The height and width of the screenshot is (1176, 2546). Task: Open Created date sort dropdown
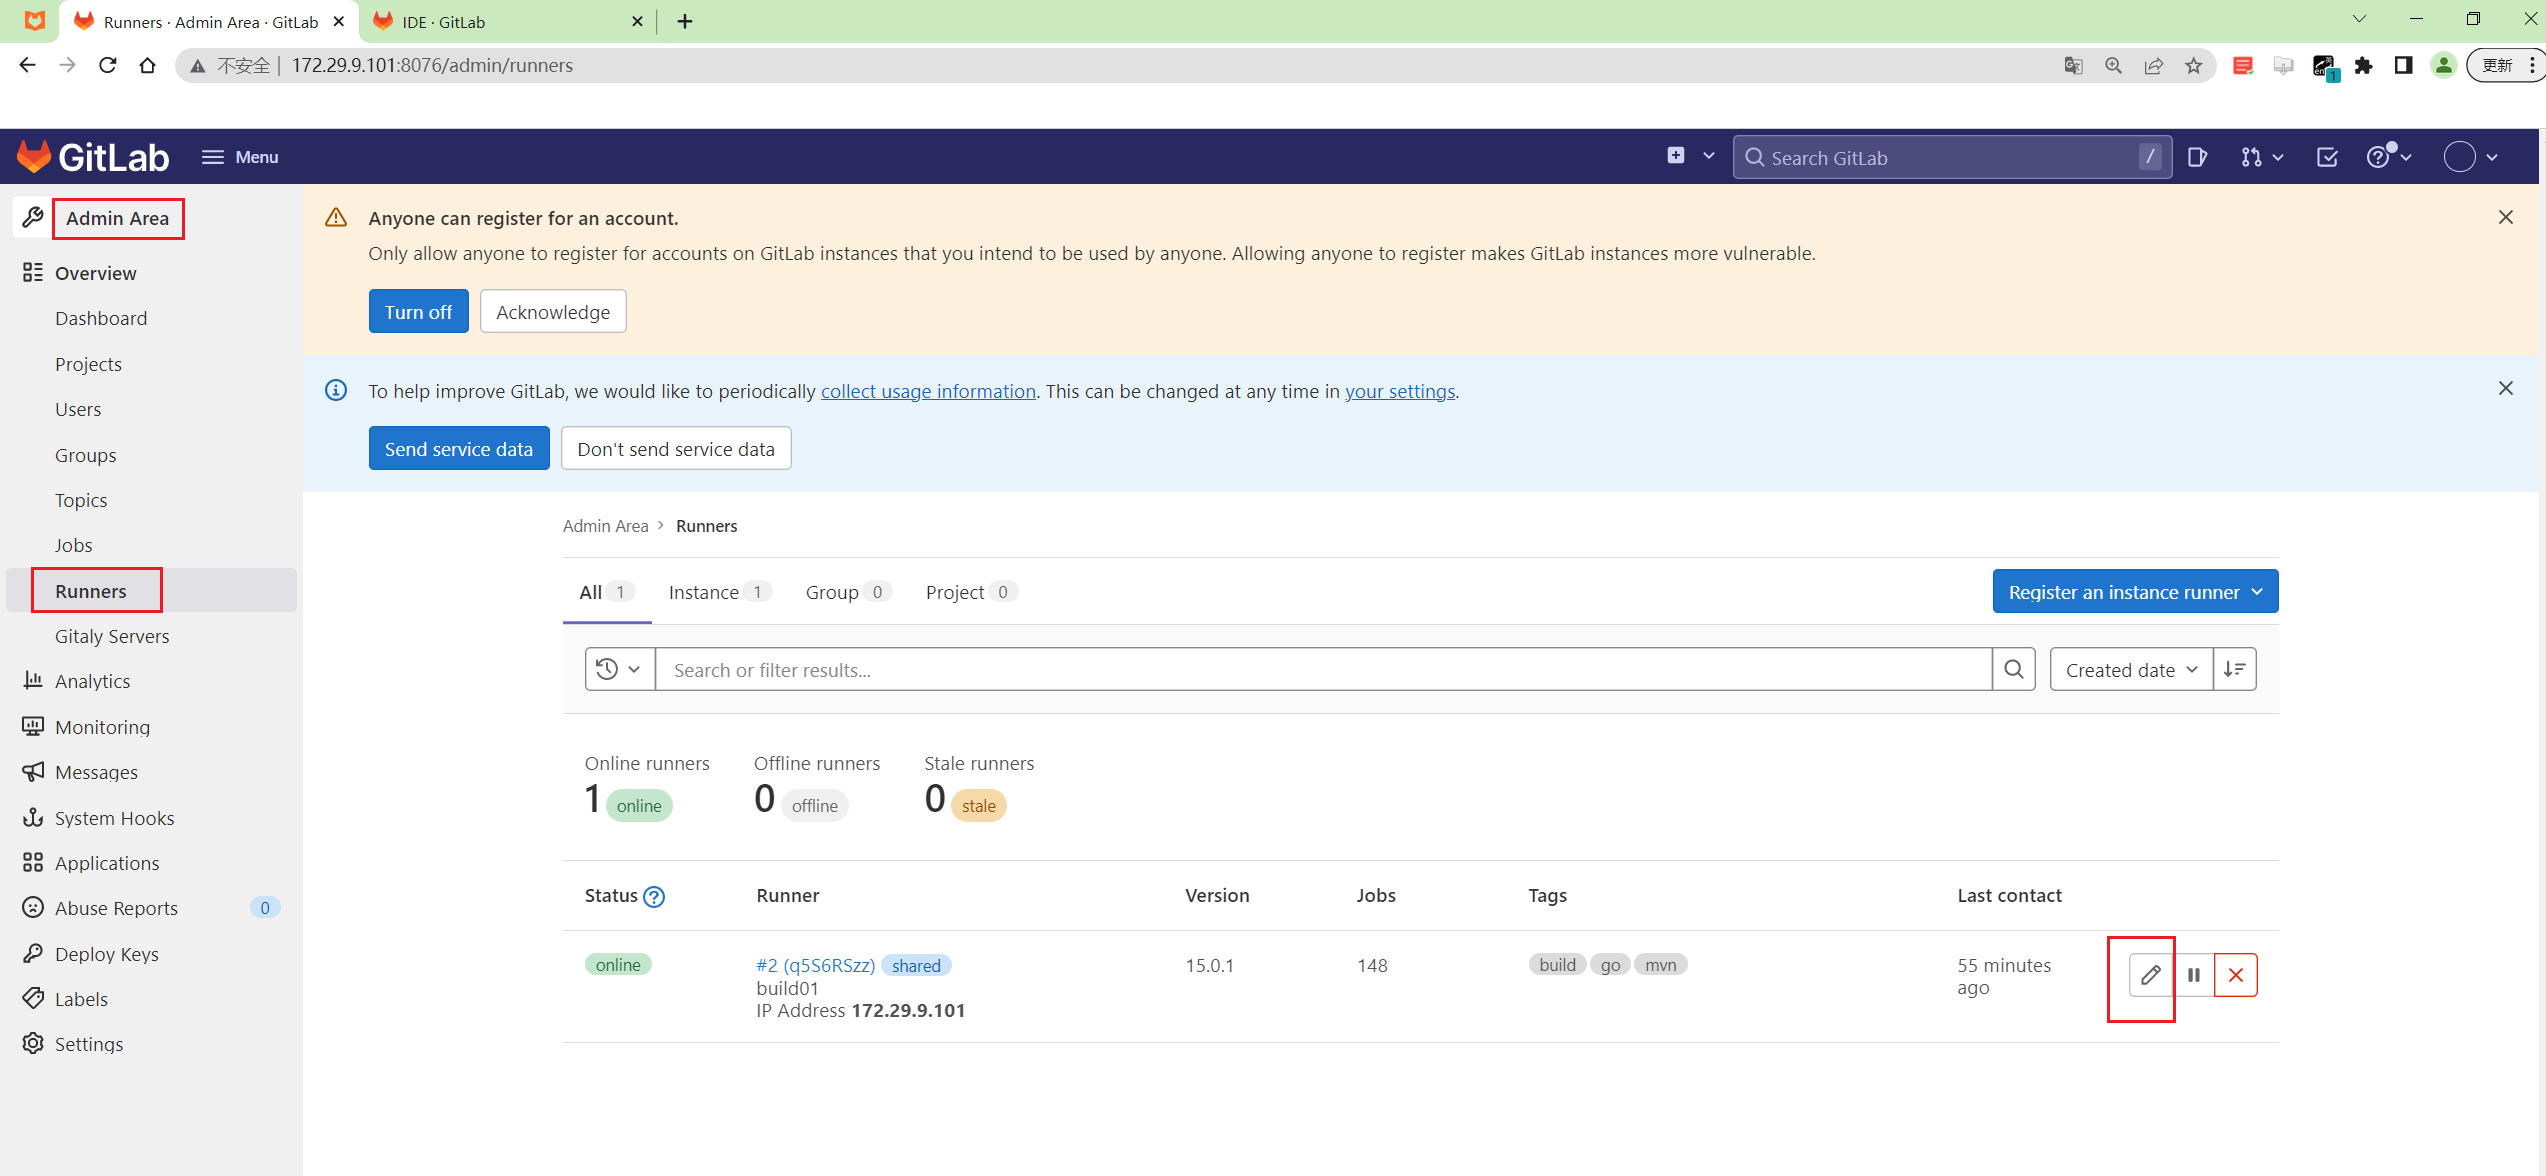pos(2131,669)
